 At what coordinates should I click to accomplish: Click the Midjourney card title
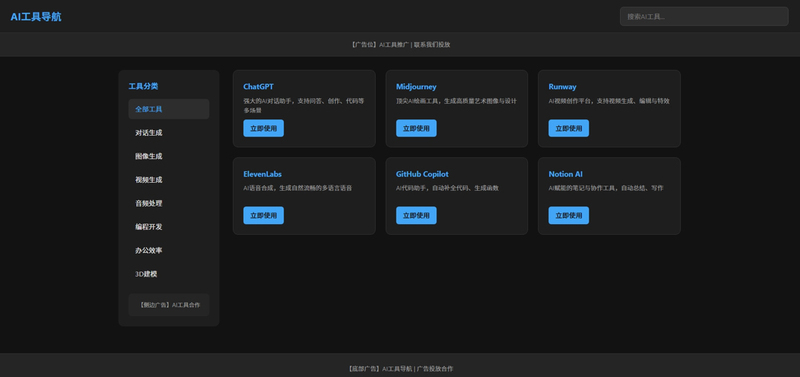416,87
